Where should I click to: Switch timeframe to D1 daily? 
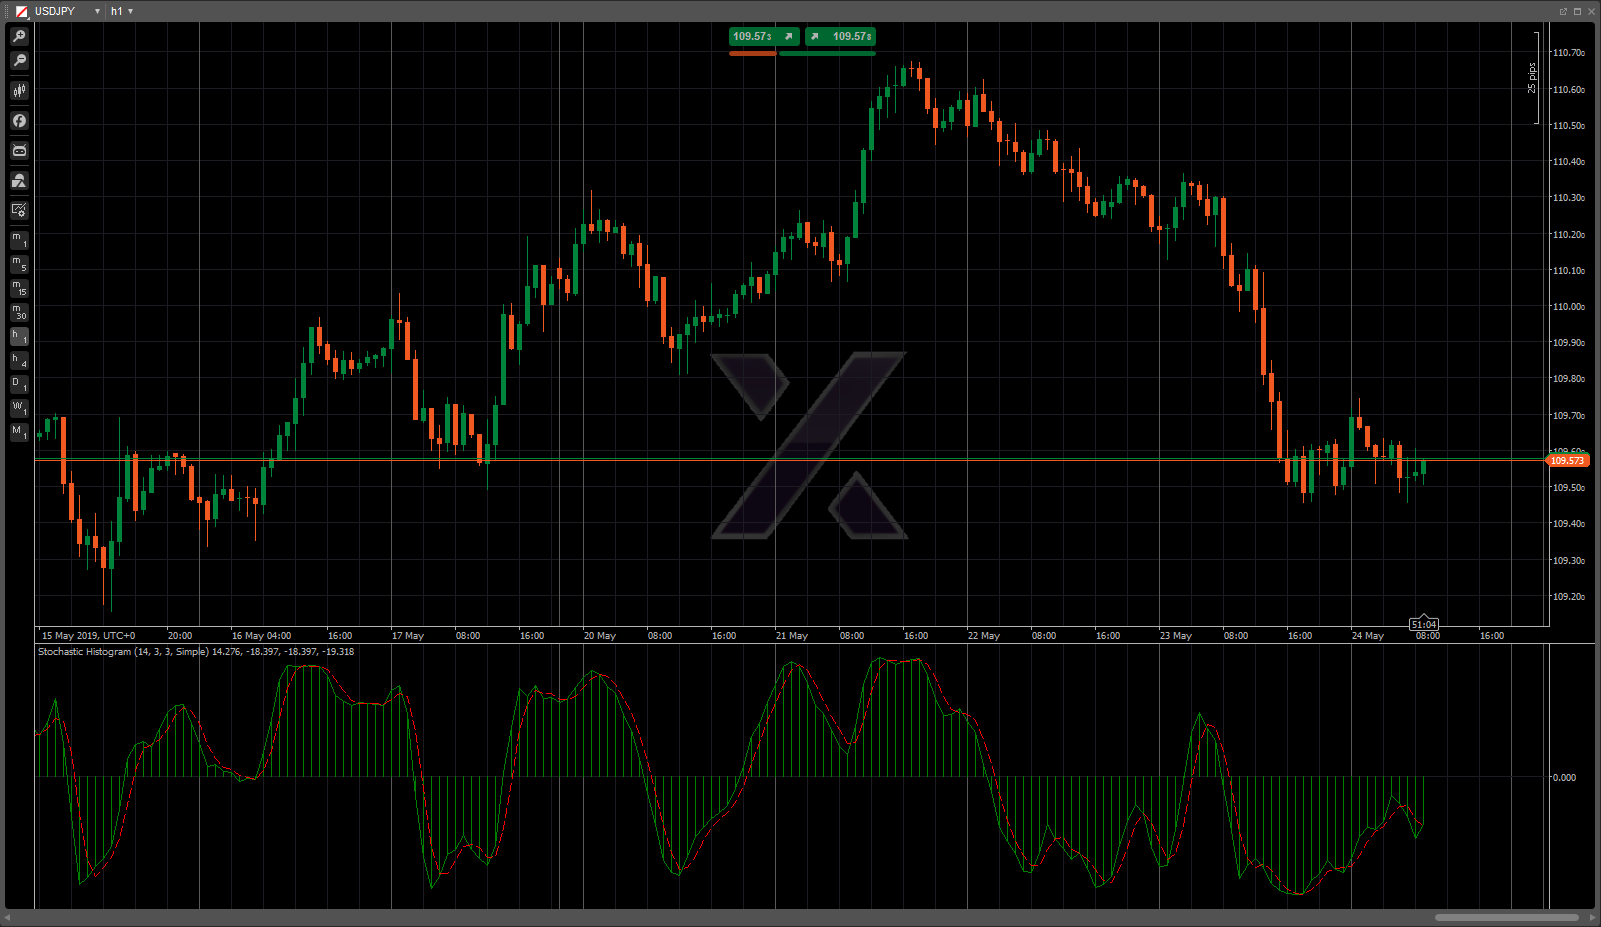pyautogui.click(x=19, y=384)
